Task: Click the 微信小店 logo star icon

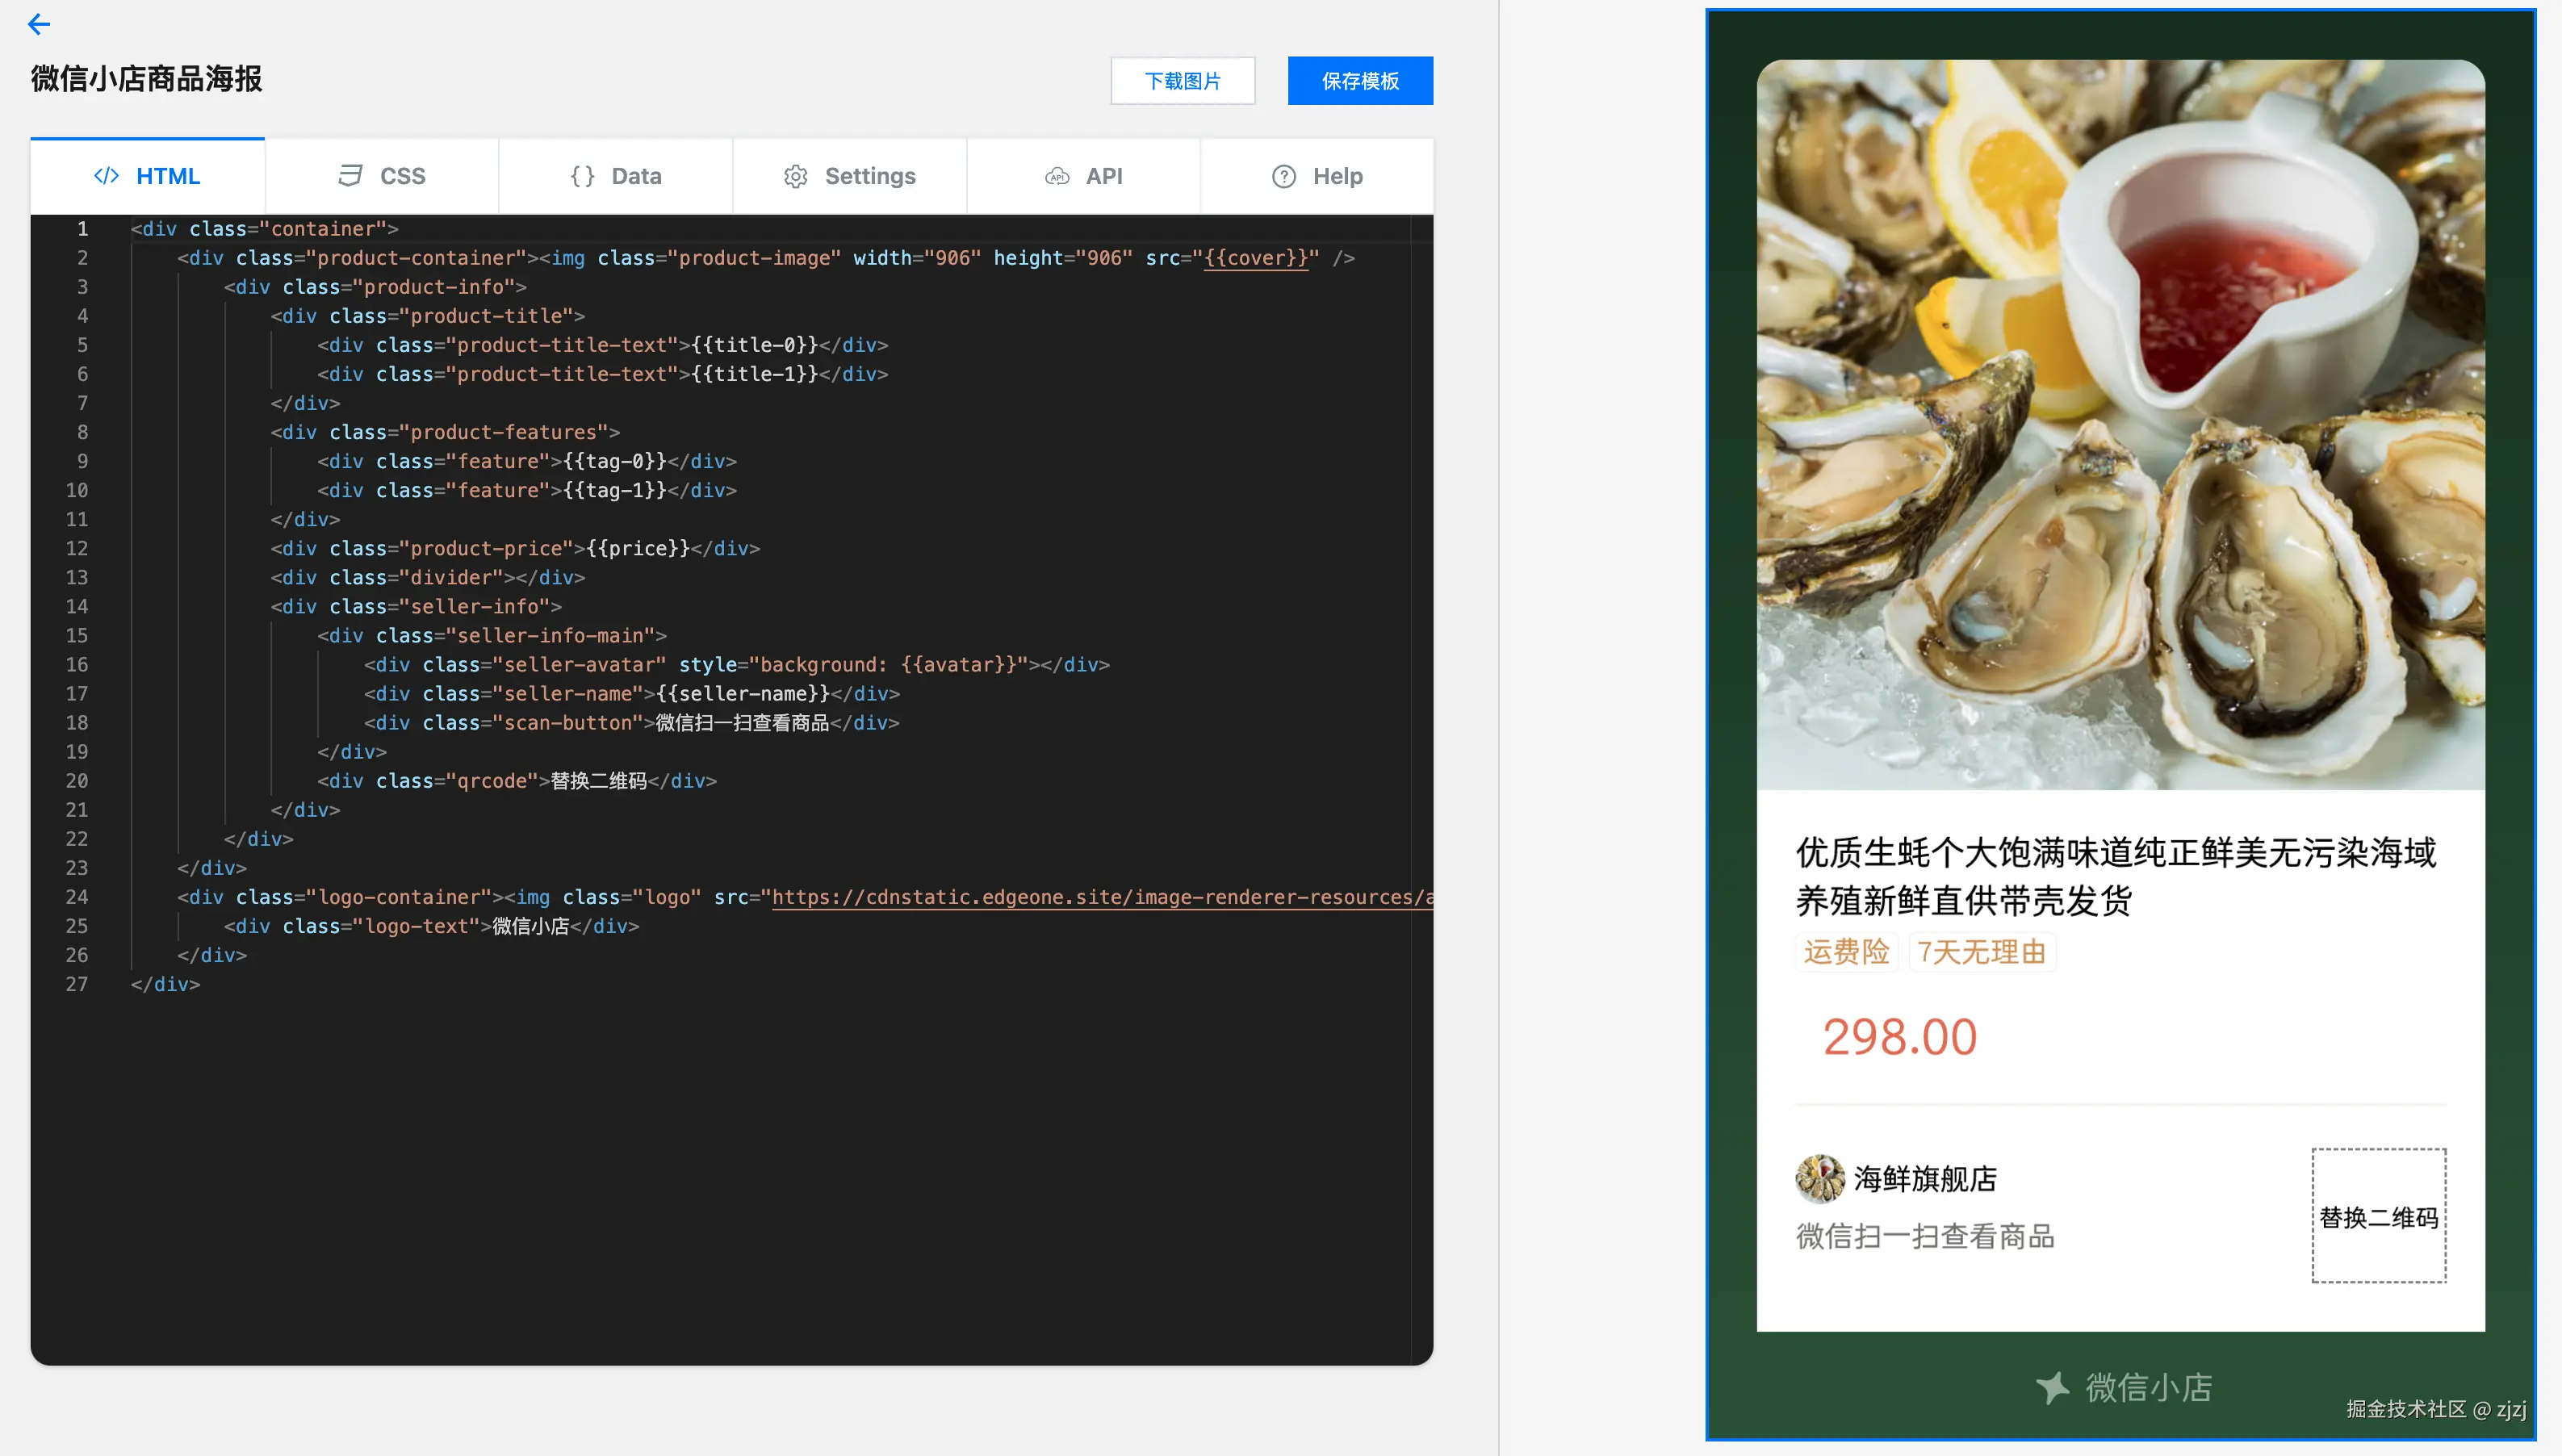Action: pos(2052,1387)
